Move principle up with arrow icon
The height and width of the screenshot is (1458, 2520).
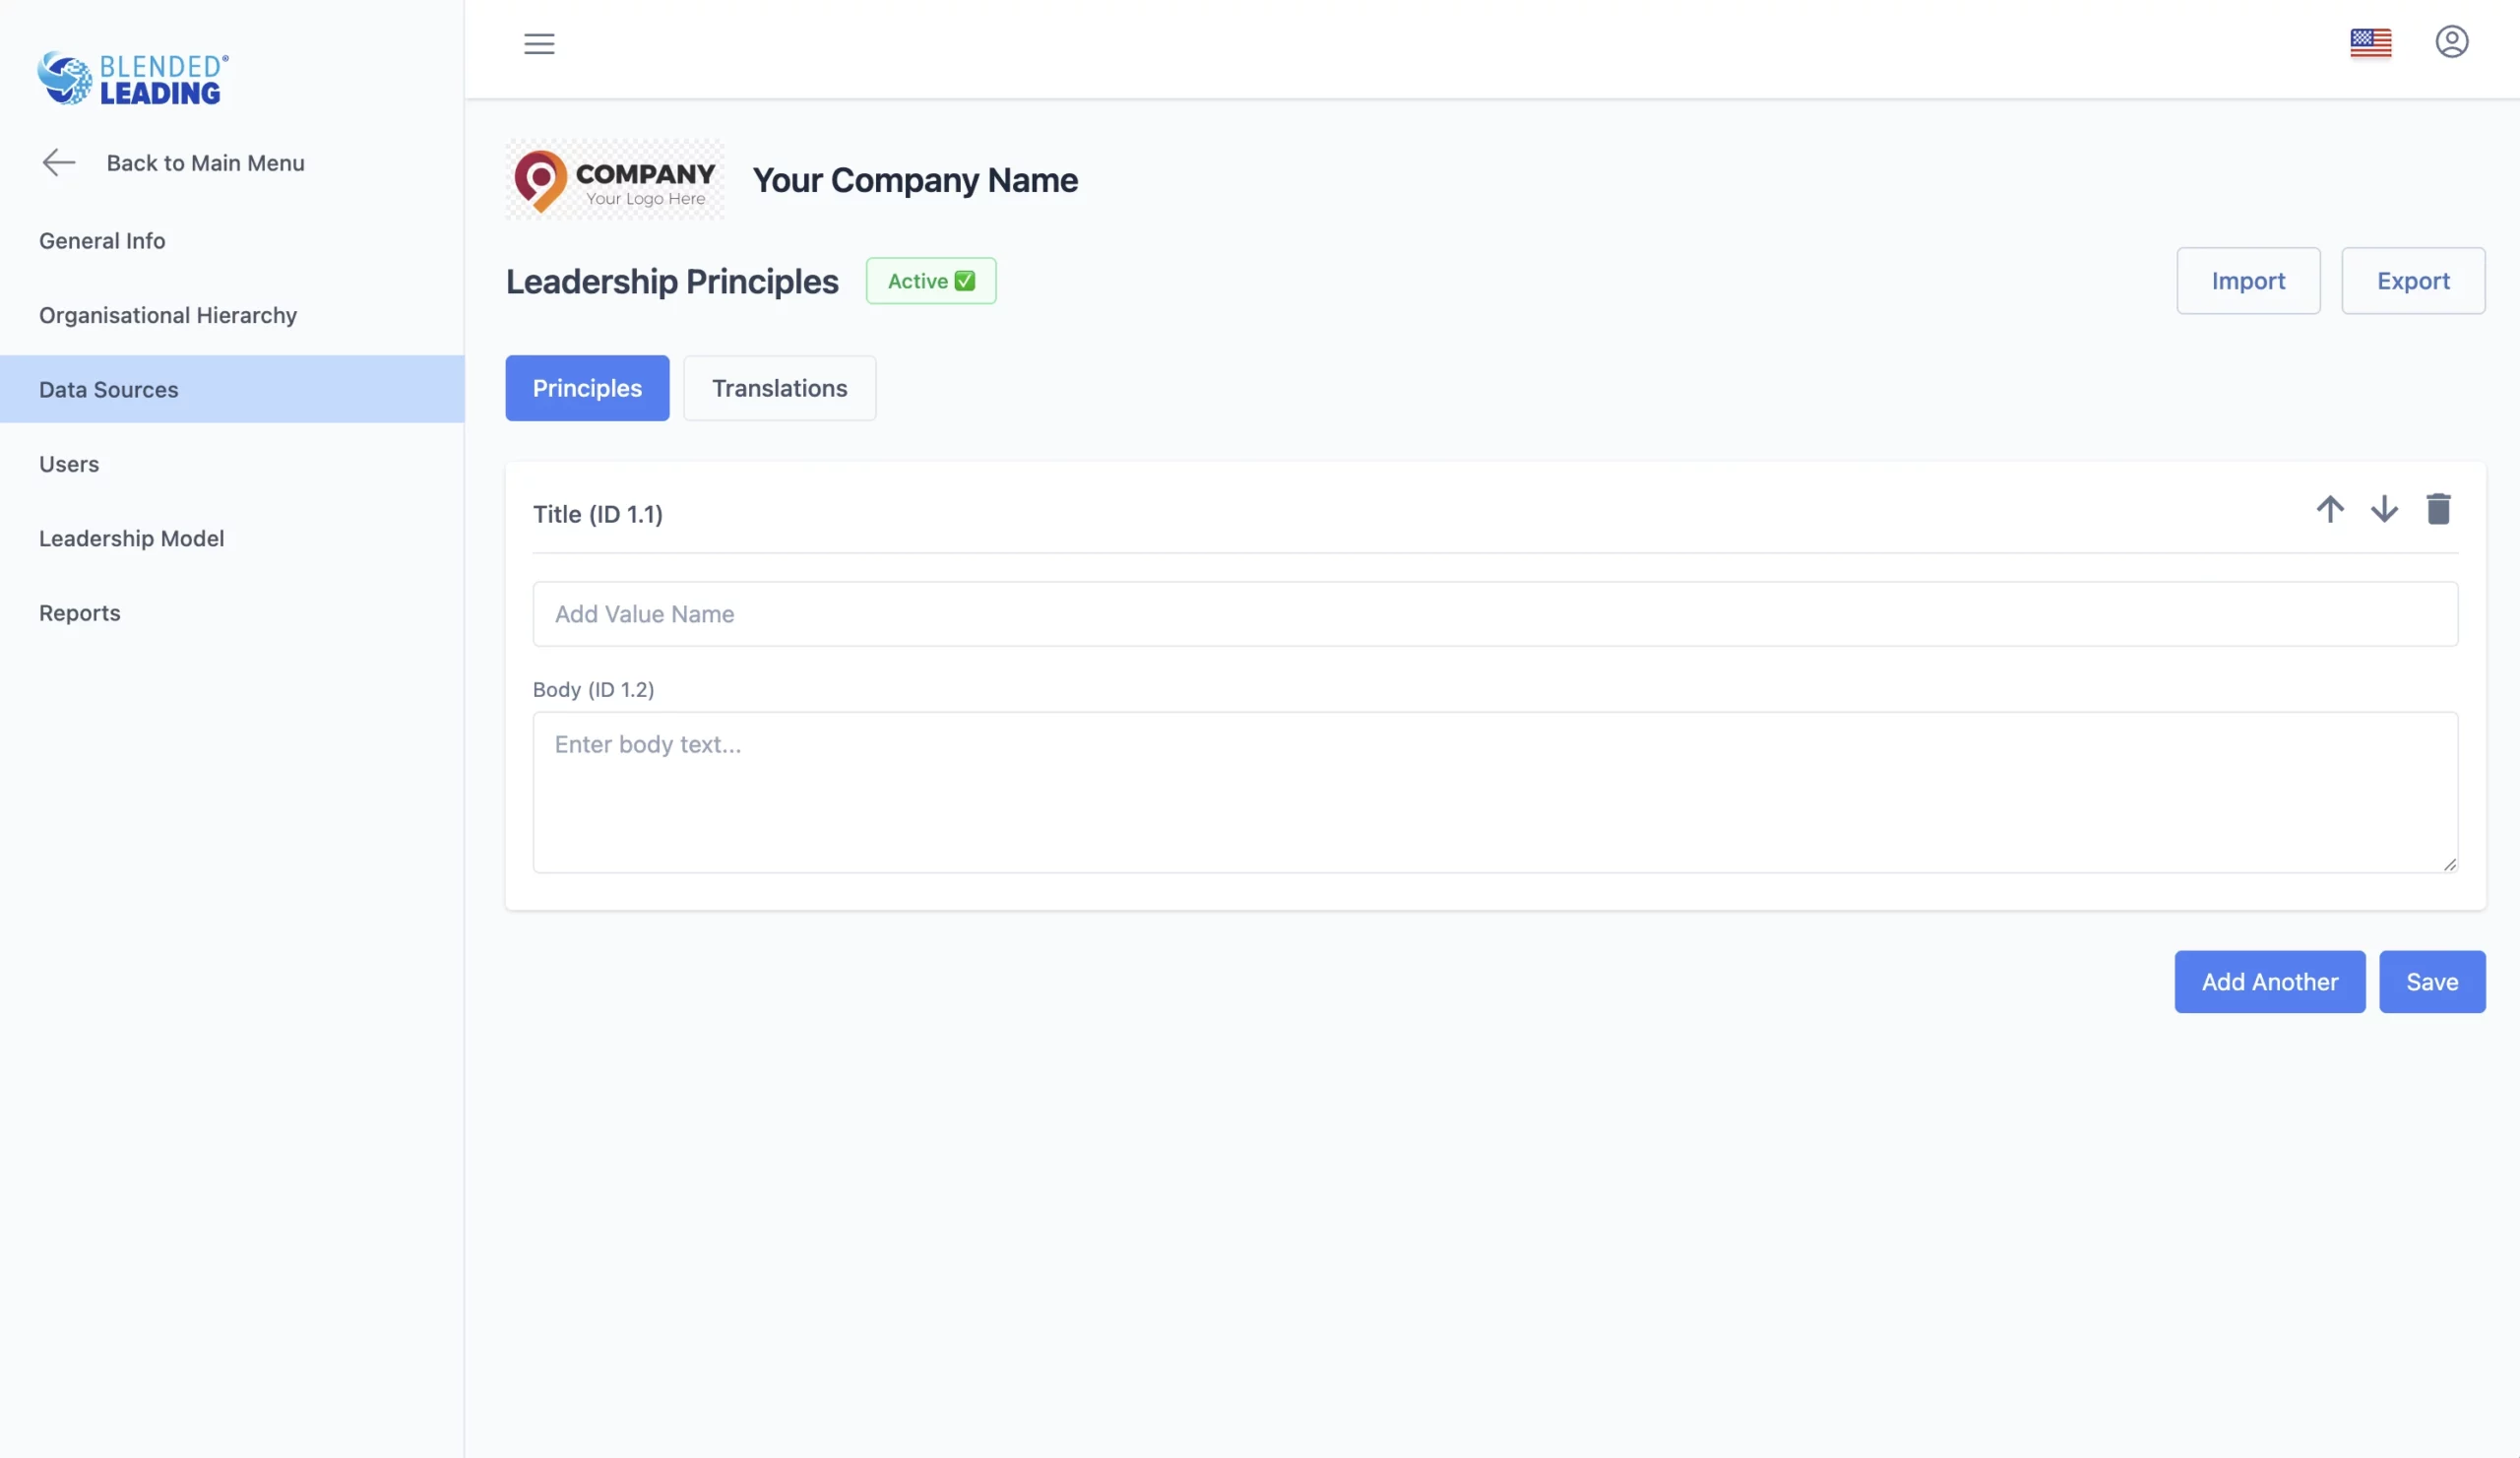pyautogui.click(x=2329, y=509)
